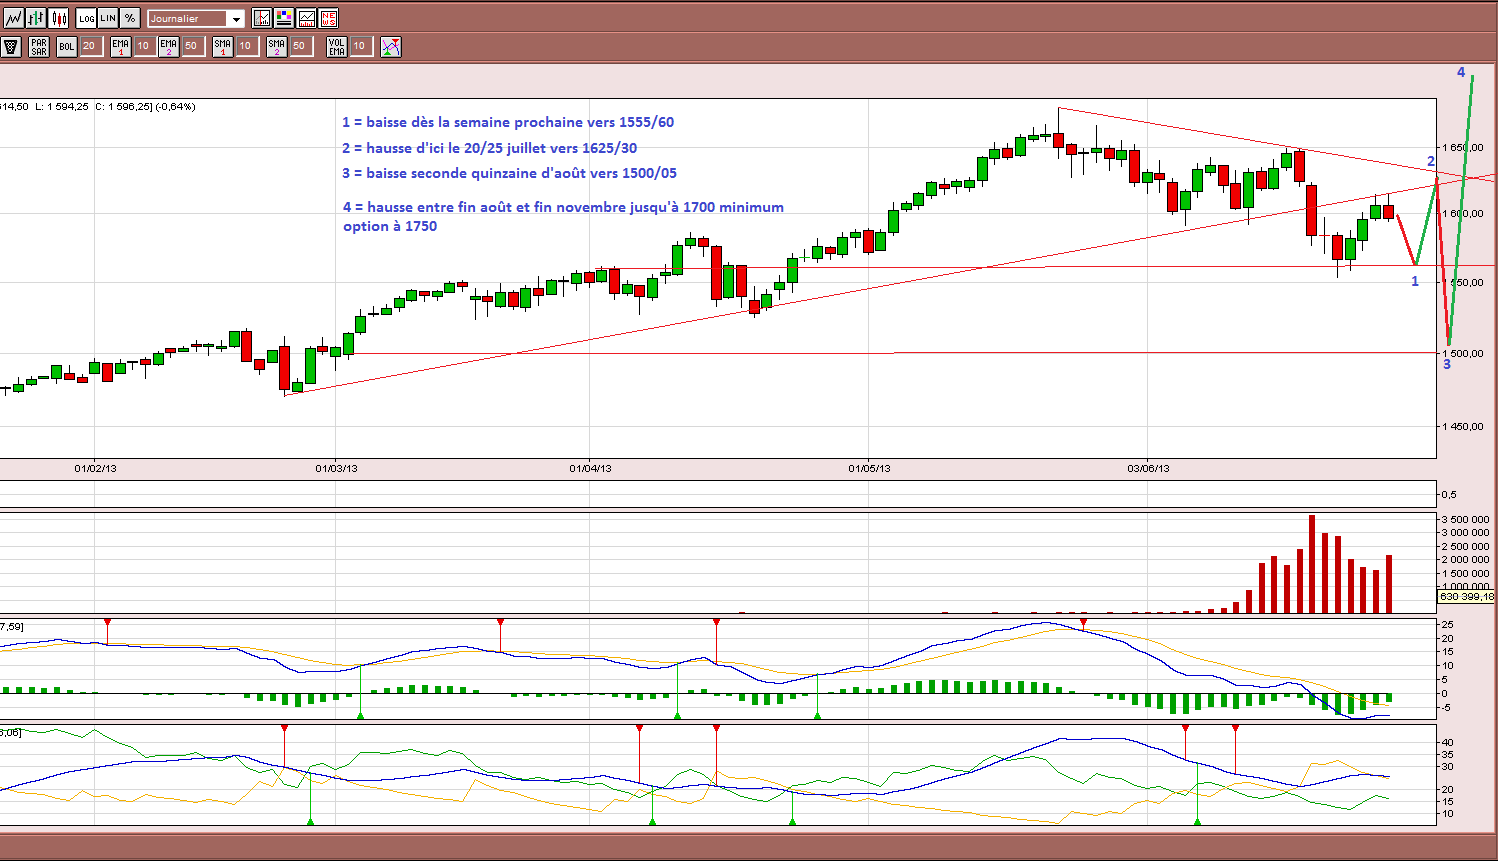
Task: Toggle the LOG scale button
Action: click(87, 18)
